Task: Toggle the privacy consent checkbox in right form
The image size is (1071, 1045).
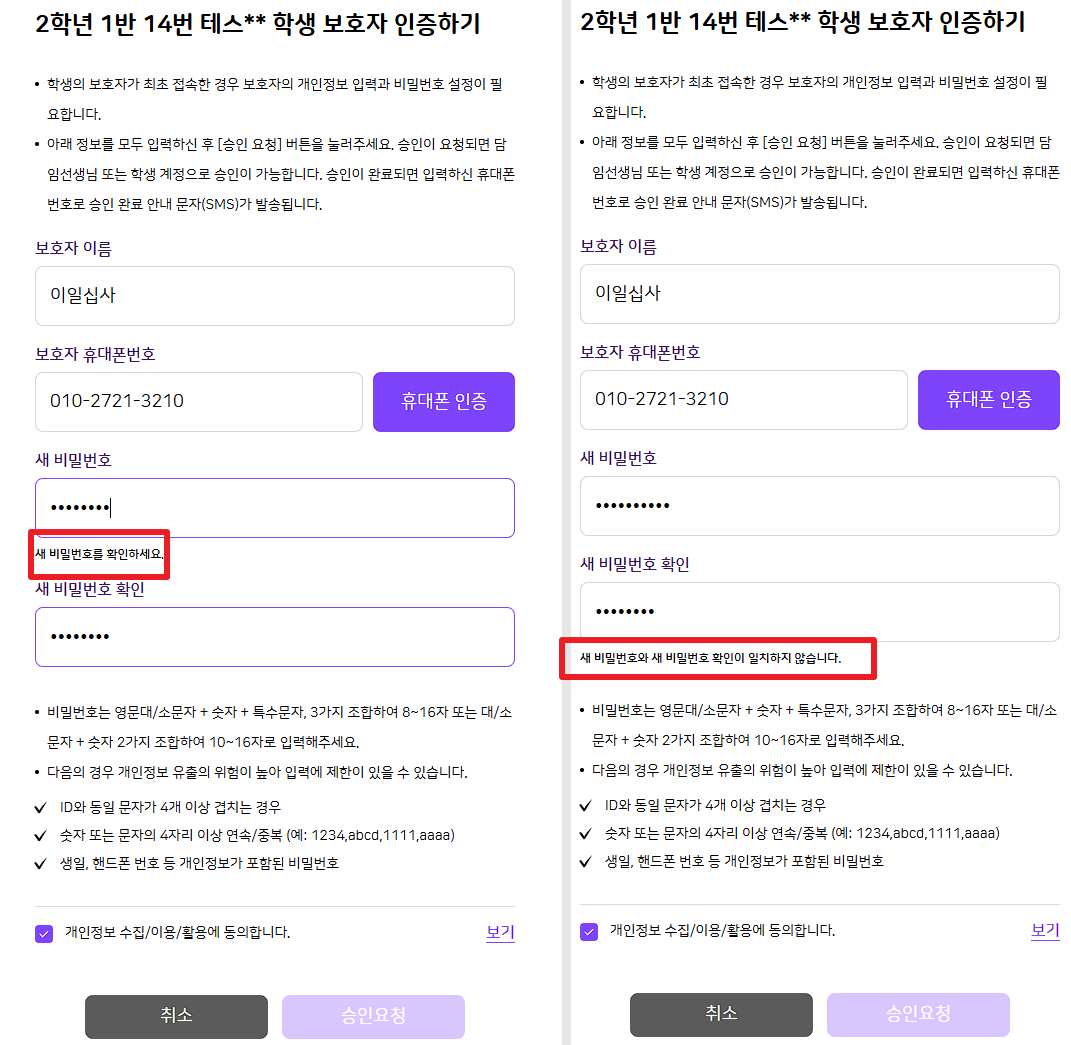Action: tap(589, 931)
